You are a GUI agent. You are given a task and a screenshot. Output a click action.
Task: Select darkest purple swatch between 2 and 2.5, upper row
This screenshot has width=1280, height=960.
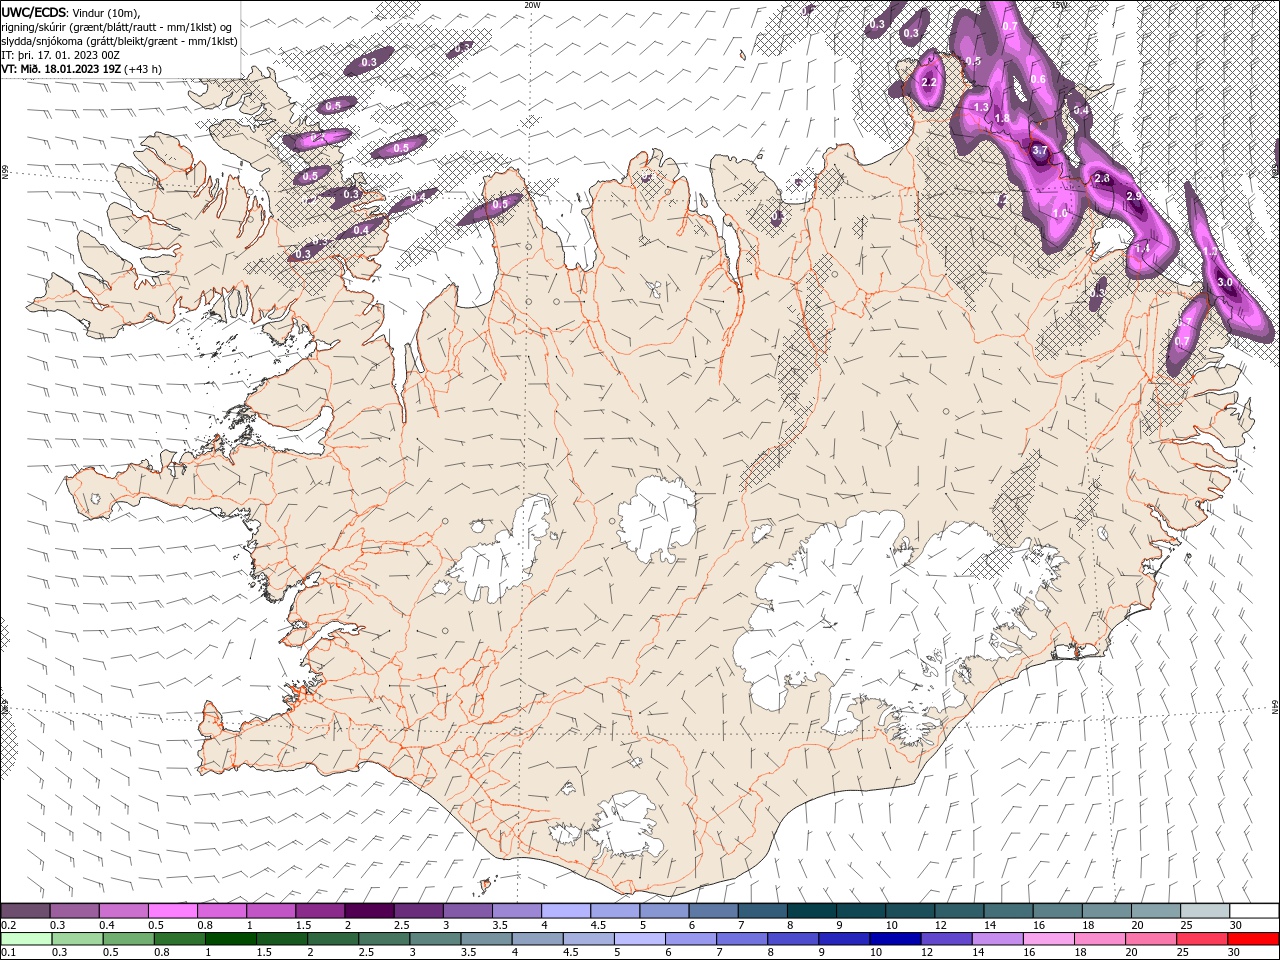[x=368, y=910]
